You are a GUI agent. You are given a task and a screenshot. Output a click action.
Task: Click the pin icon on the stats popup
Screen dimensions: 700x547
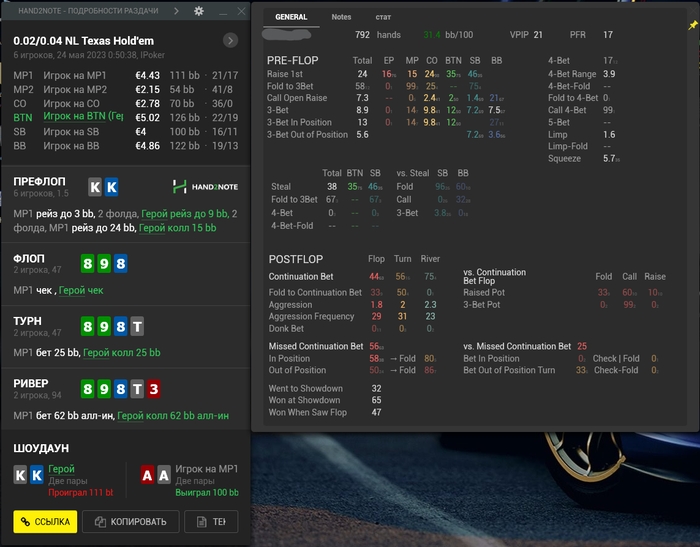click(693, 24)
